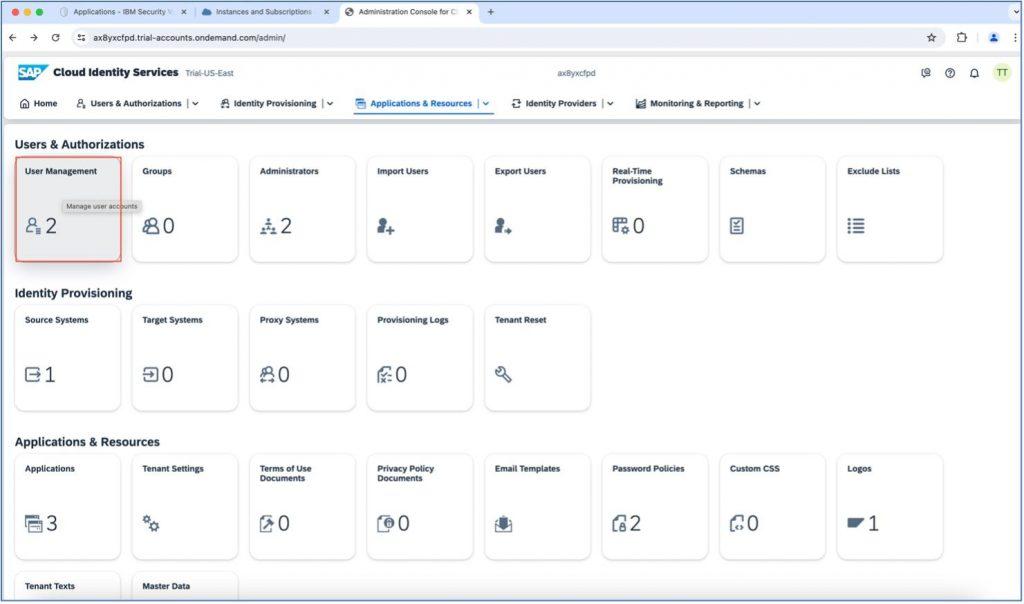Expand Monitoring & Reporting dropdown arrow

click(757, 103)
